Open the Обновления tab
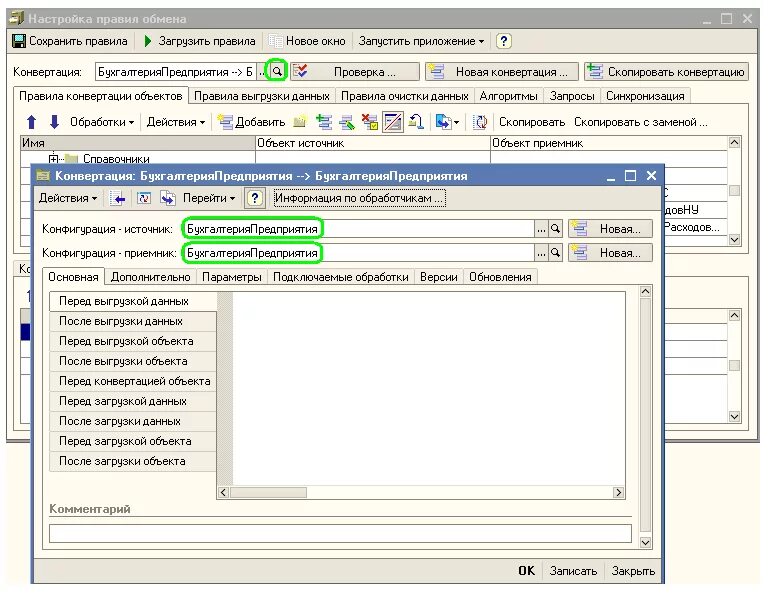This screenshot has height=597, width=771. [500, 277]
